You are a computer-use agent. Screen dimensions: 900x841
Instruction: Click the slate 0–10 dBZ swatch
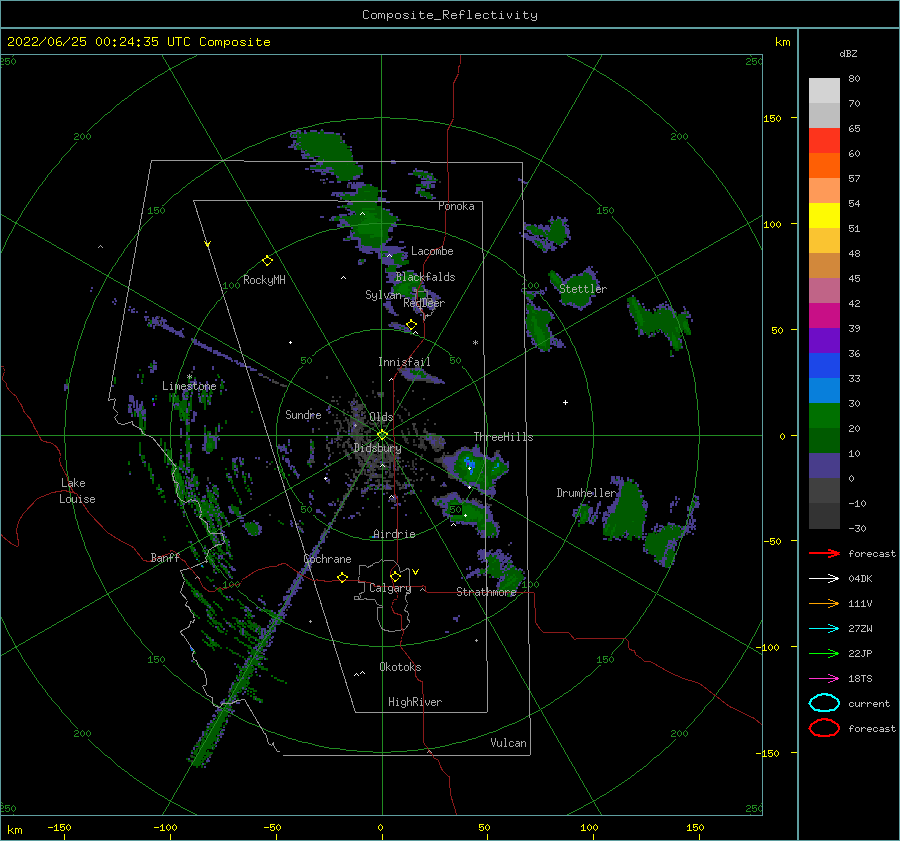pos(824,466)
